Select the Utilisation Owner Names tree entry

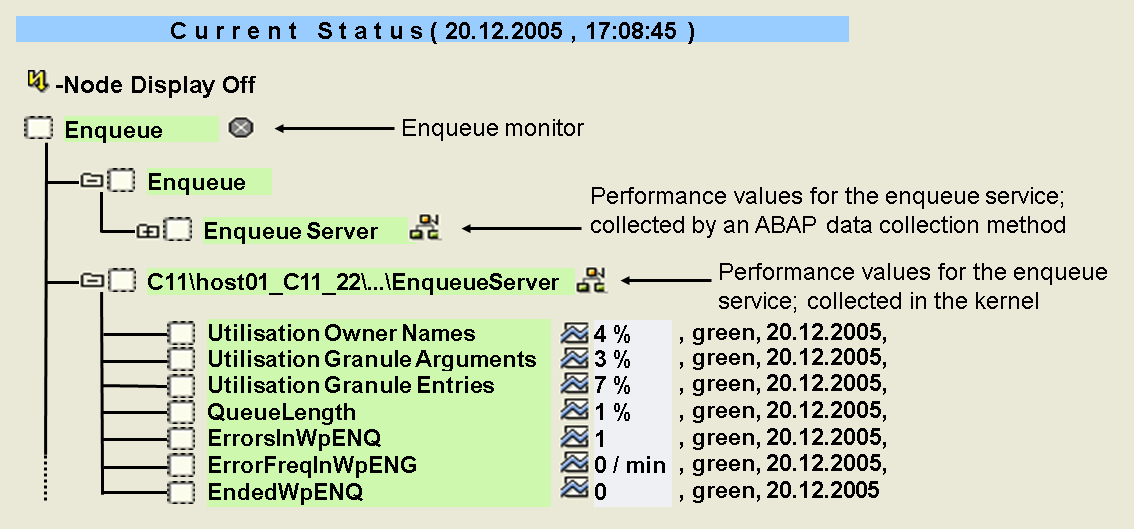(x=341, y=333)
